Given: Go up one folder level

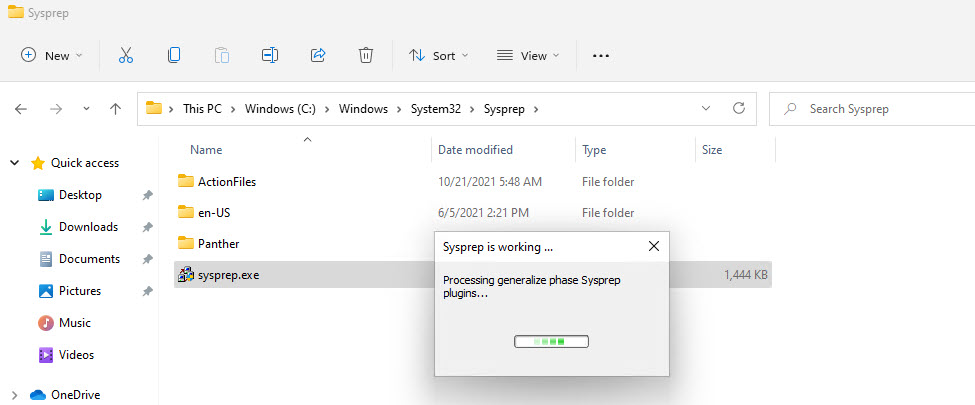Looking at the screenshot, I should [x=115, y=109].
